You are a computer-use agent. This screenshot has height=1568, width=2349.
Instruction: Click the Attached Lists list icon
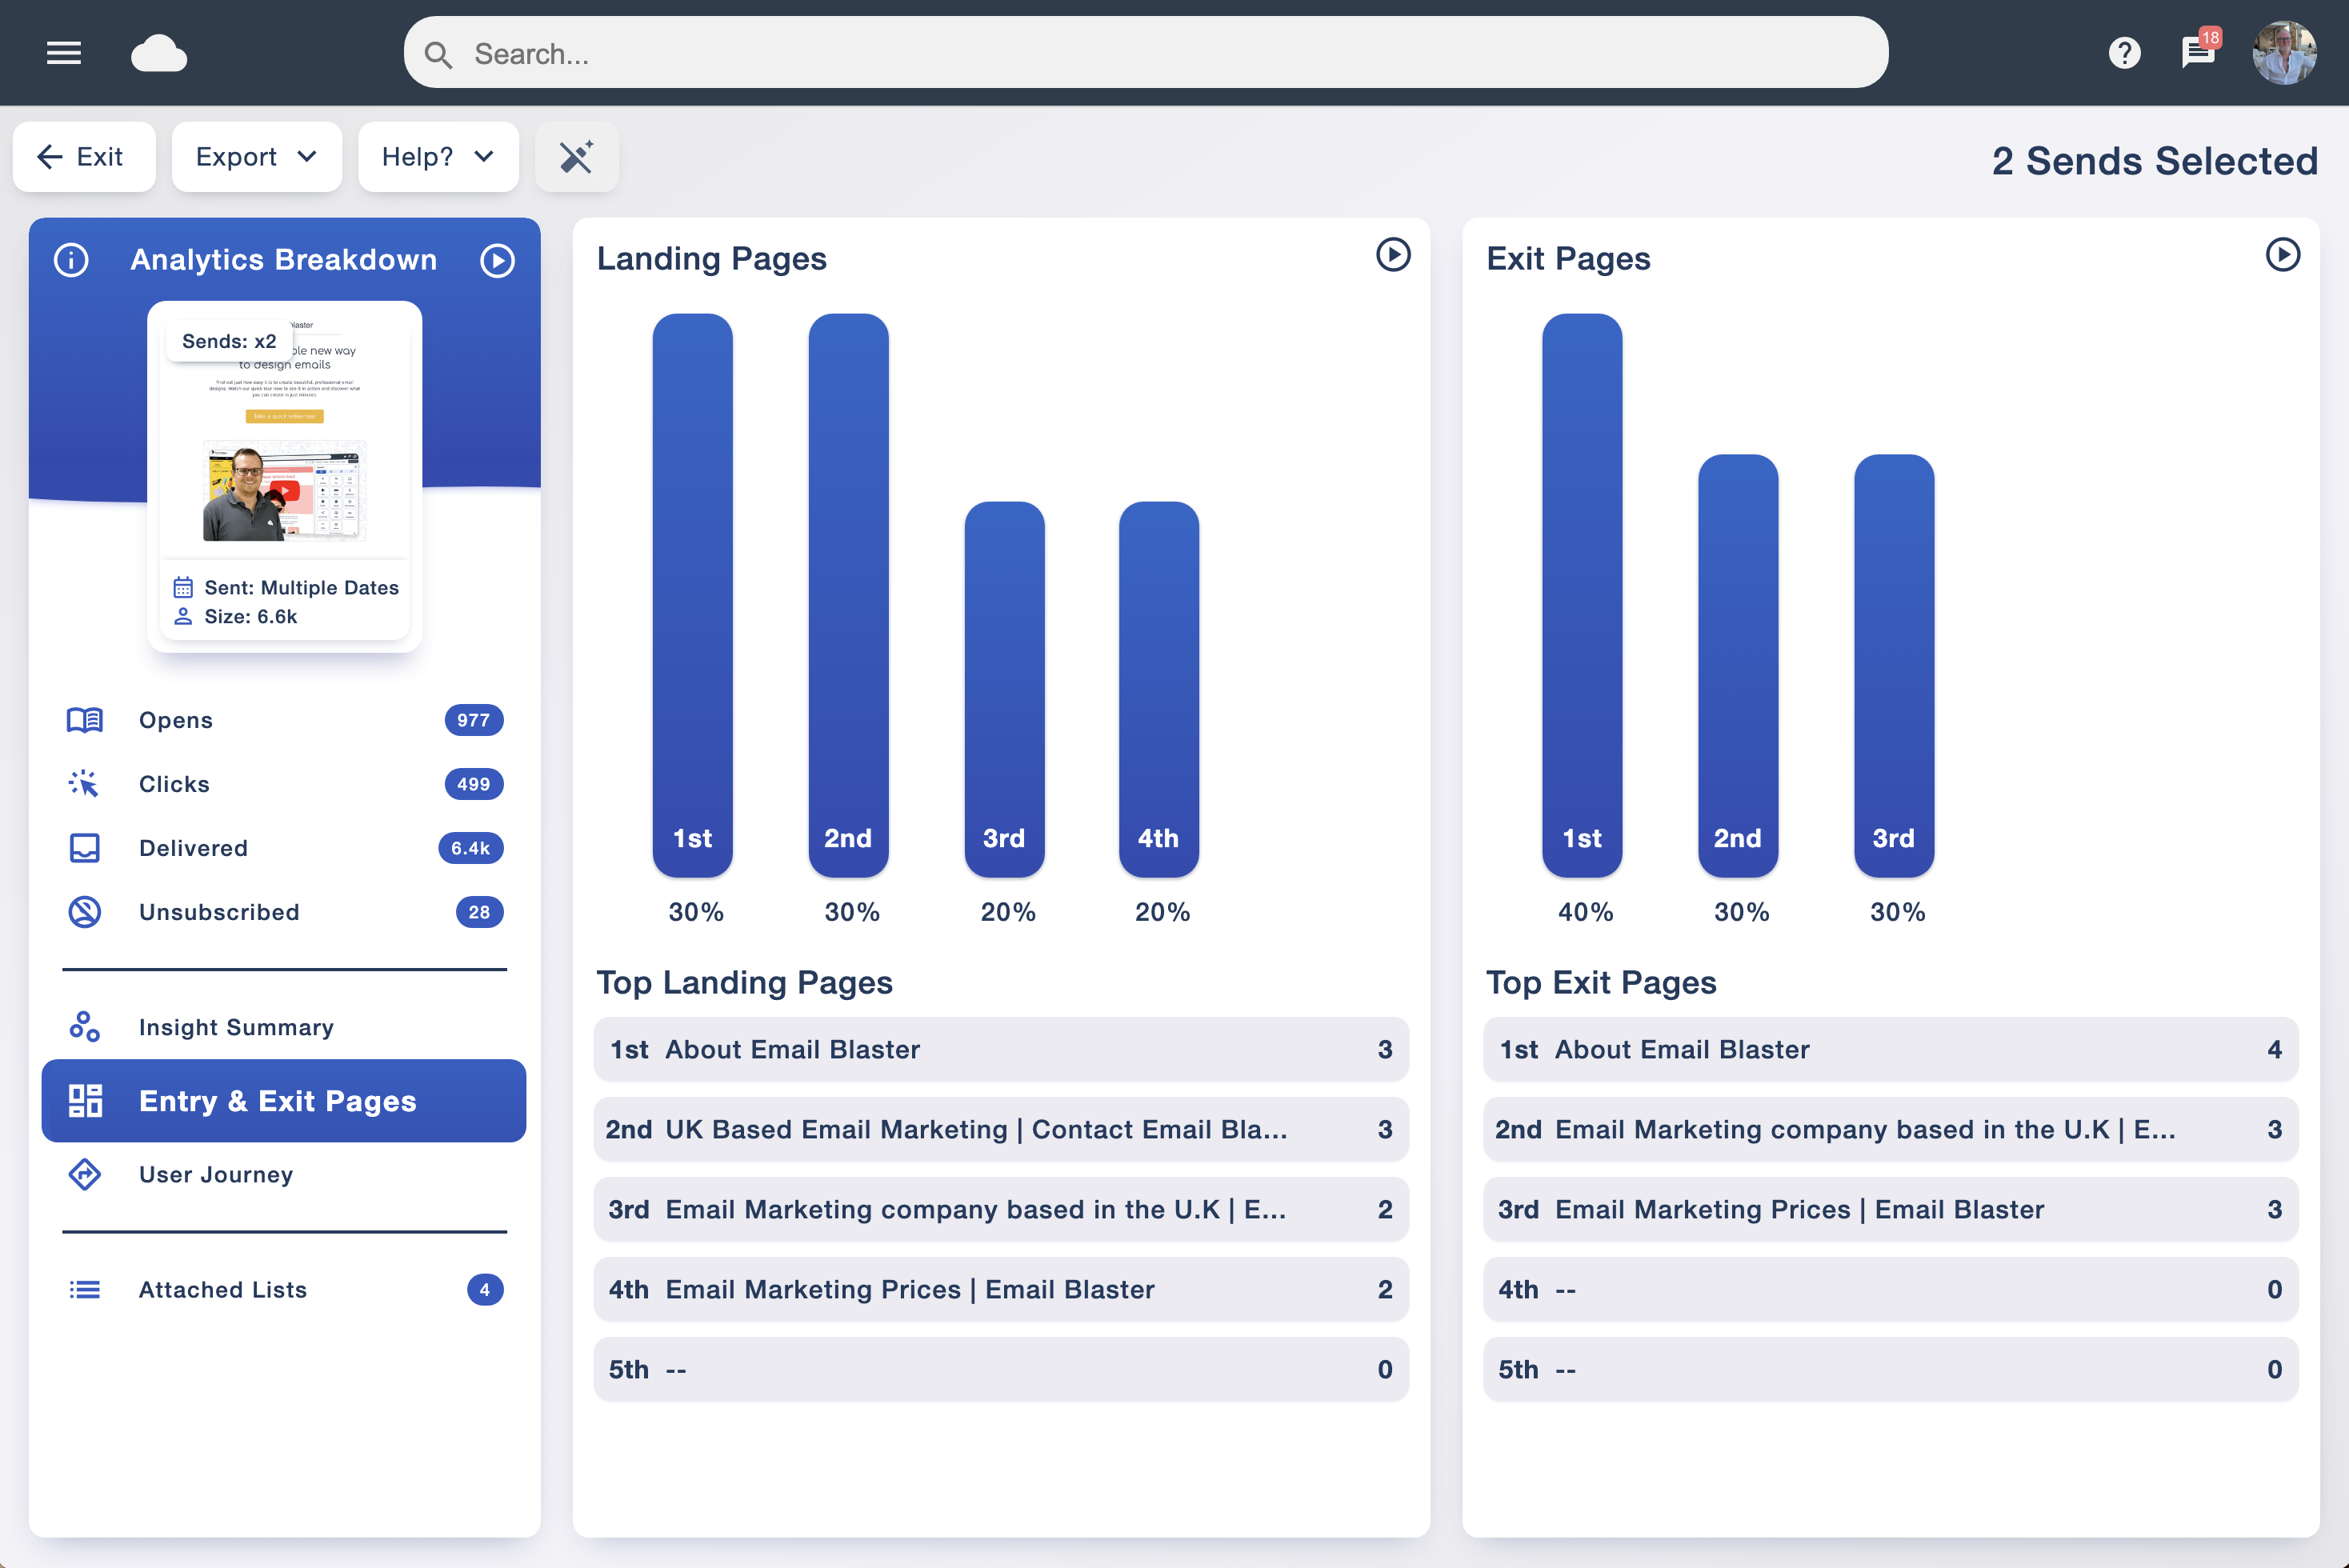pyautogui.click(x=85, y=1290)
